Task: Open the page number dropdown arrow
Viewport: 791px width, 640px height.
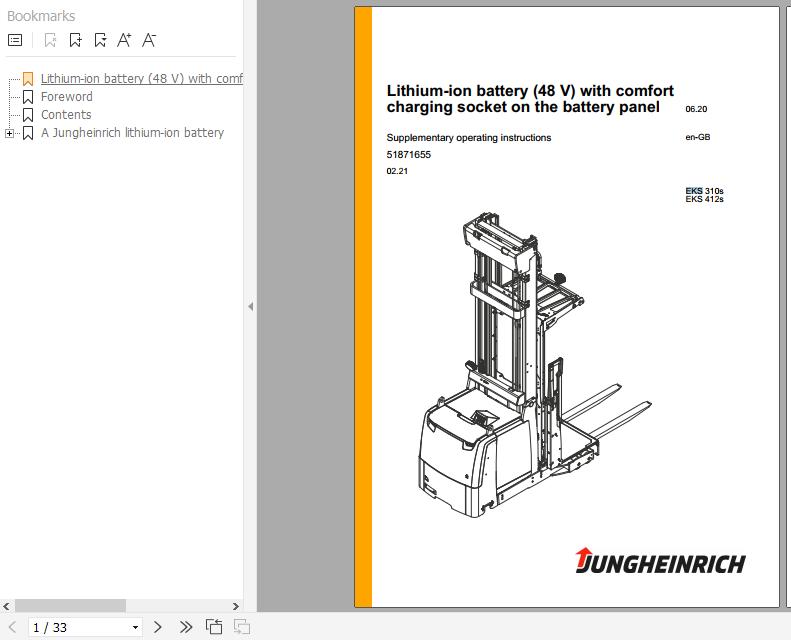Action: click(x=135, y=627)
